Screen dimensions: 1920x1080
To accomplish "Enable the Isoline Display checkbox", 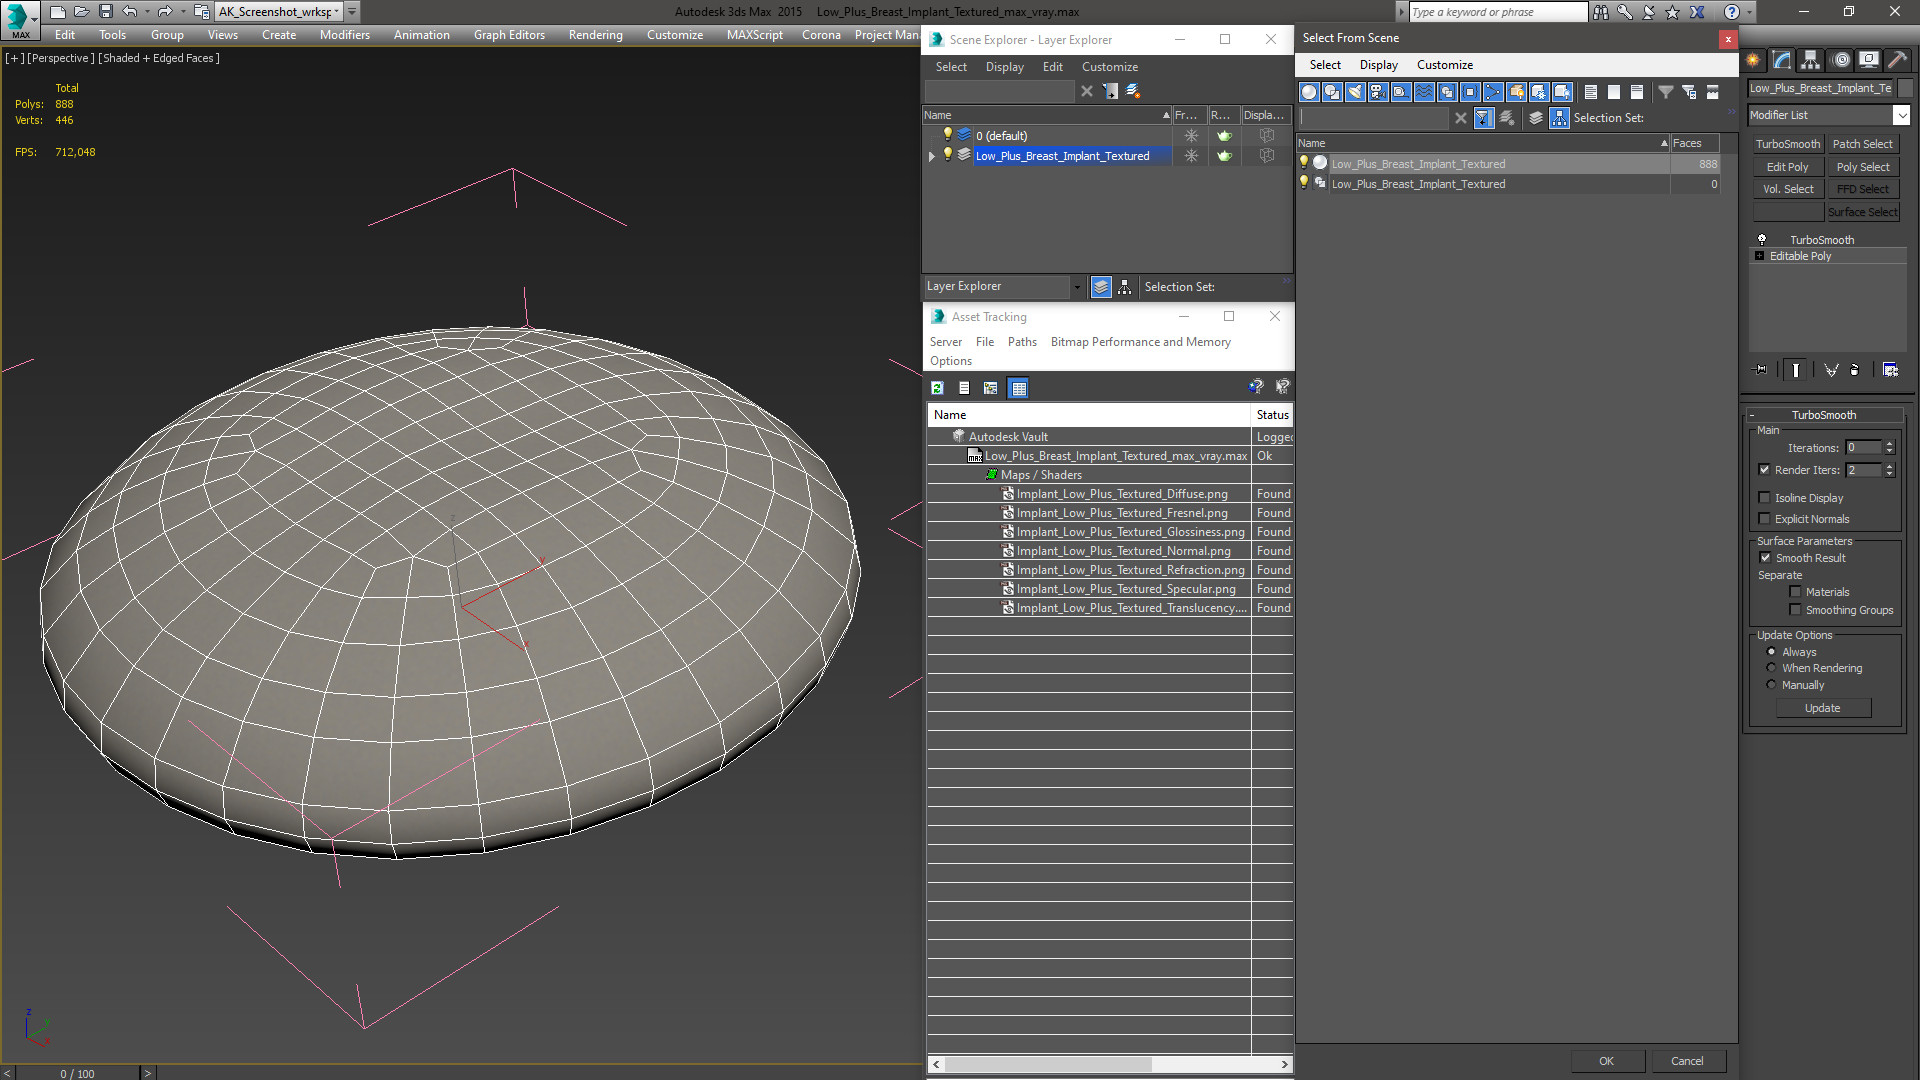I will click(1765, 498).
